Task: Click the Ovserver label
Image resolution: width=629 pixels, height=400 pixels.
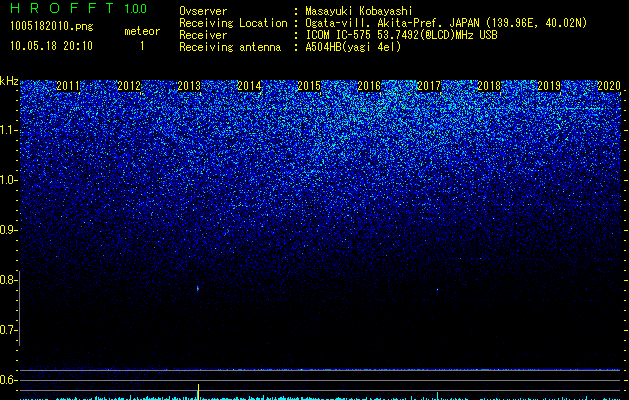Action: [x=203, y=11]
